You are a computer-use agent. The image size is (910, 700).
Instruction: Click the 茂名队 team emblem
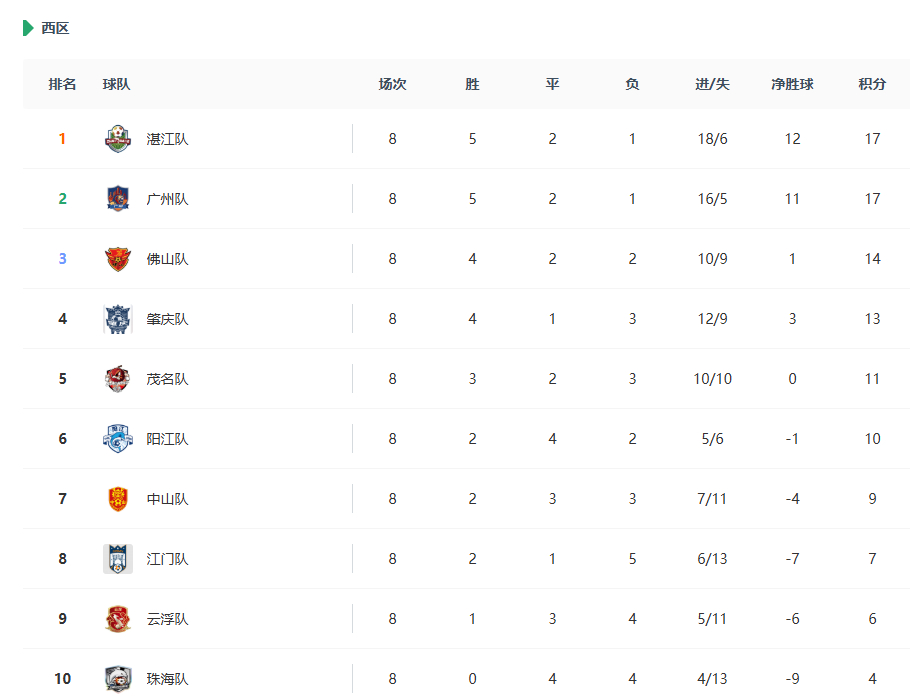coord(118,379)
